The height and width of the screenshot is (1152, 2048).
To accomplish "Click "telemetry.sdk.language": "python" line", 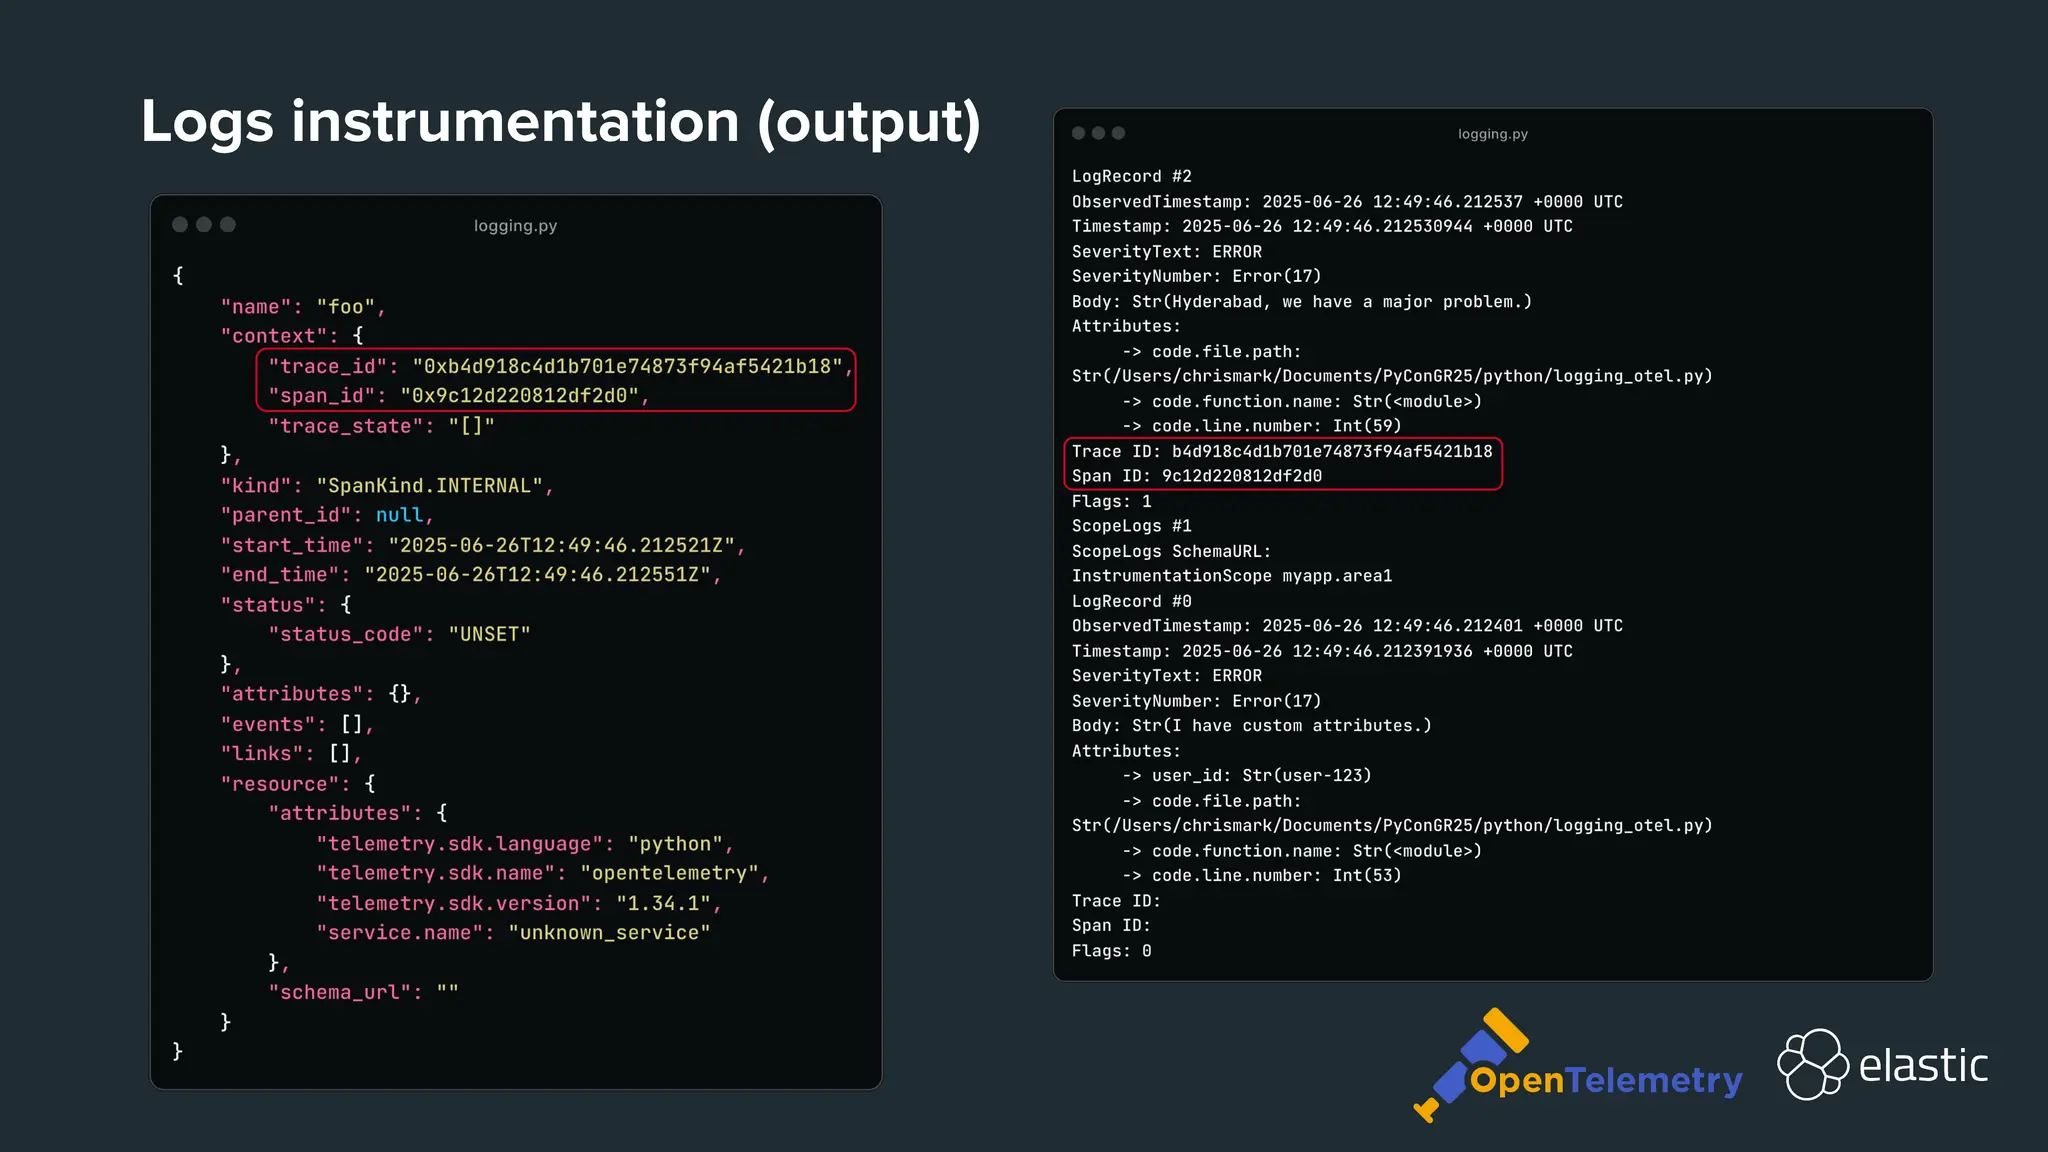I will 525,844.
